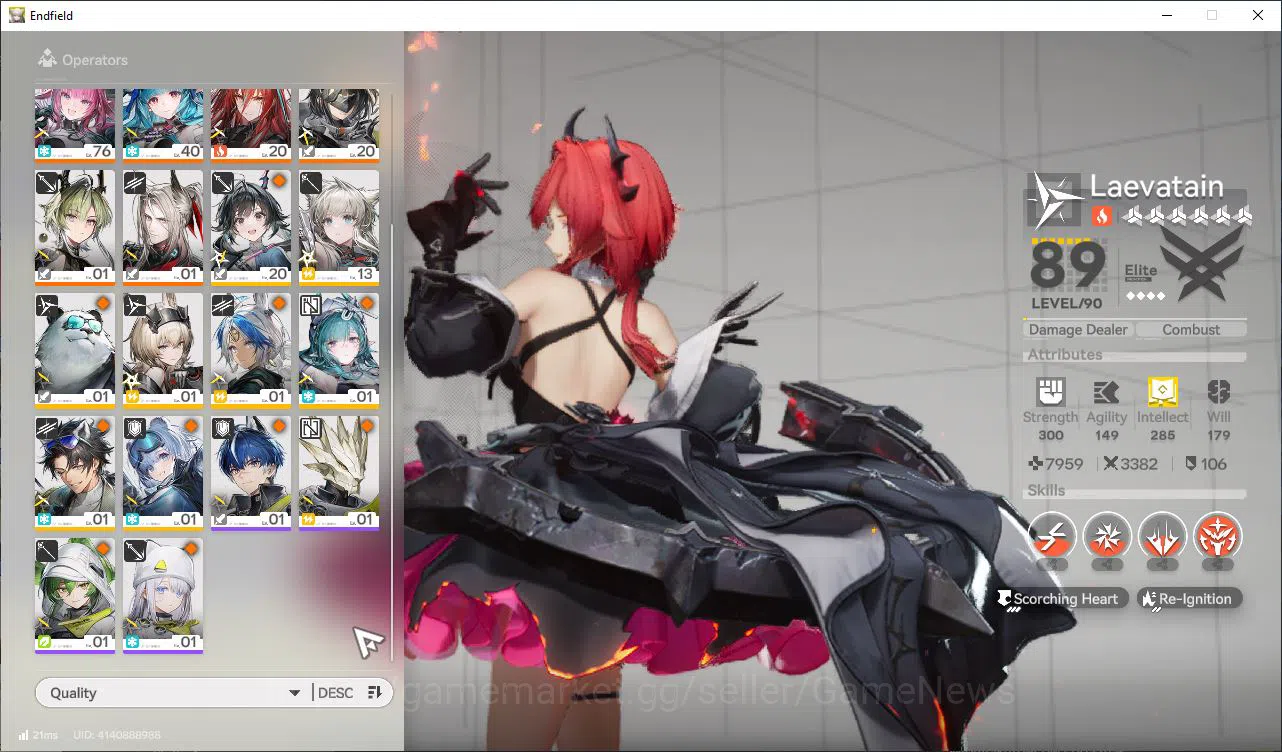Screen dimensions: 1282x752
Task: Click the six-star rarity row
Action: [x=1186, y=215]
